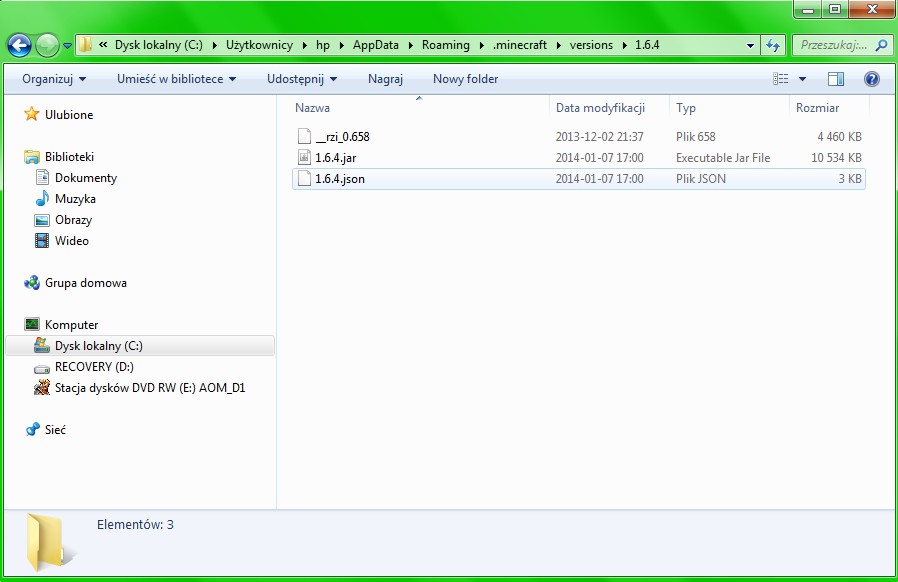The width and height of the screenshot is (898, 582).
Task: Click the DVD RW drive icon
Action: click(x=42, y=388)
